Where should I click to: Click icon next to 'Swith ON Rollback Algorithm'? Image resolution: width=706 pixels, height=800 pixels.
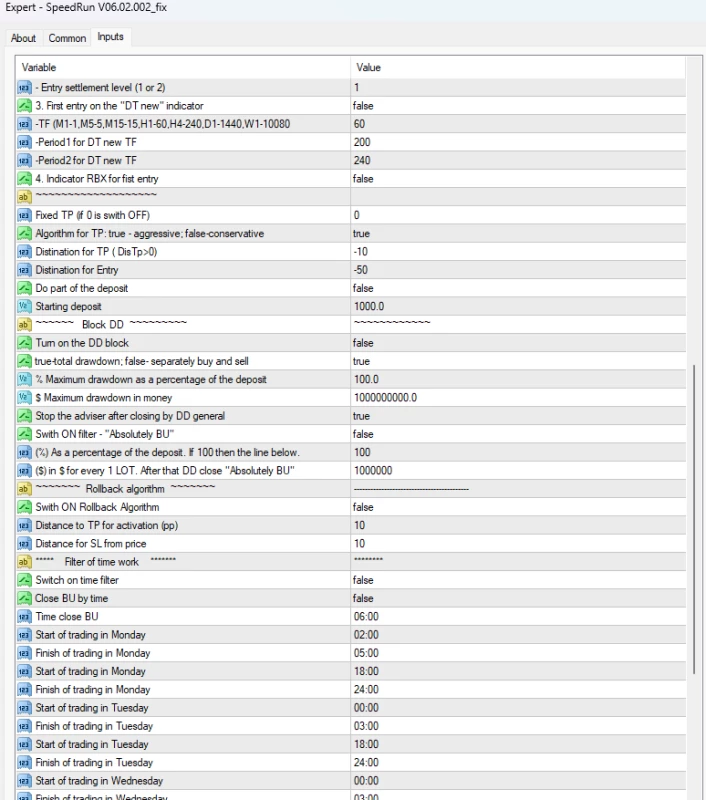pyautogui.click(x=25, y=507)
